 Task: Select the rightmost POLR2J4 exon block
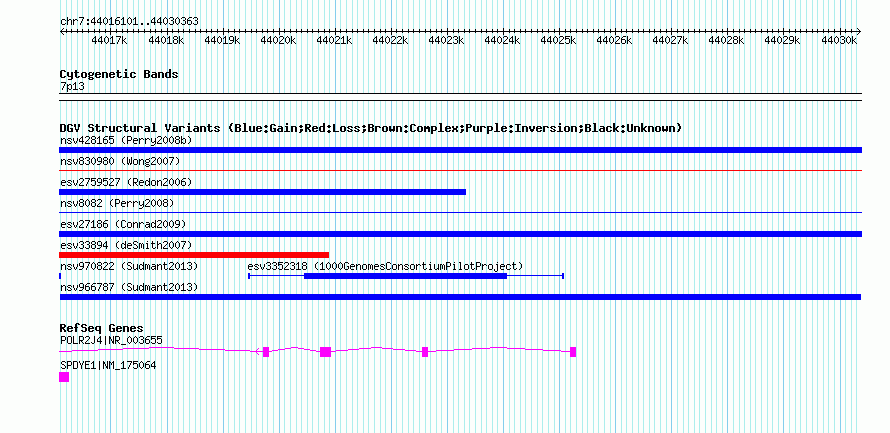coord(573,352)
